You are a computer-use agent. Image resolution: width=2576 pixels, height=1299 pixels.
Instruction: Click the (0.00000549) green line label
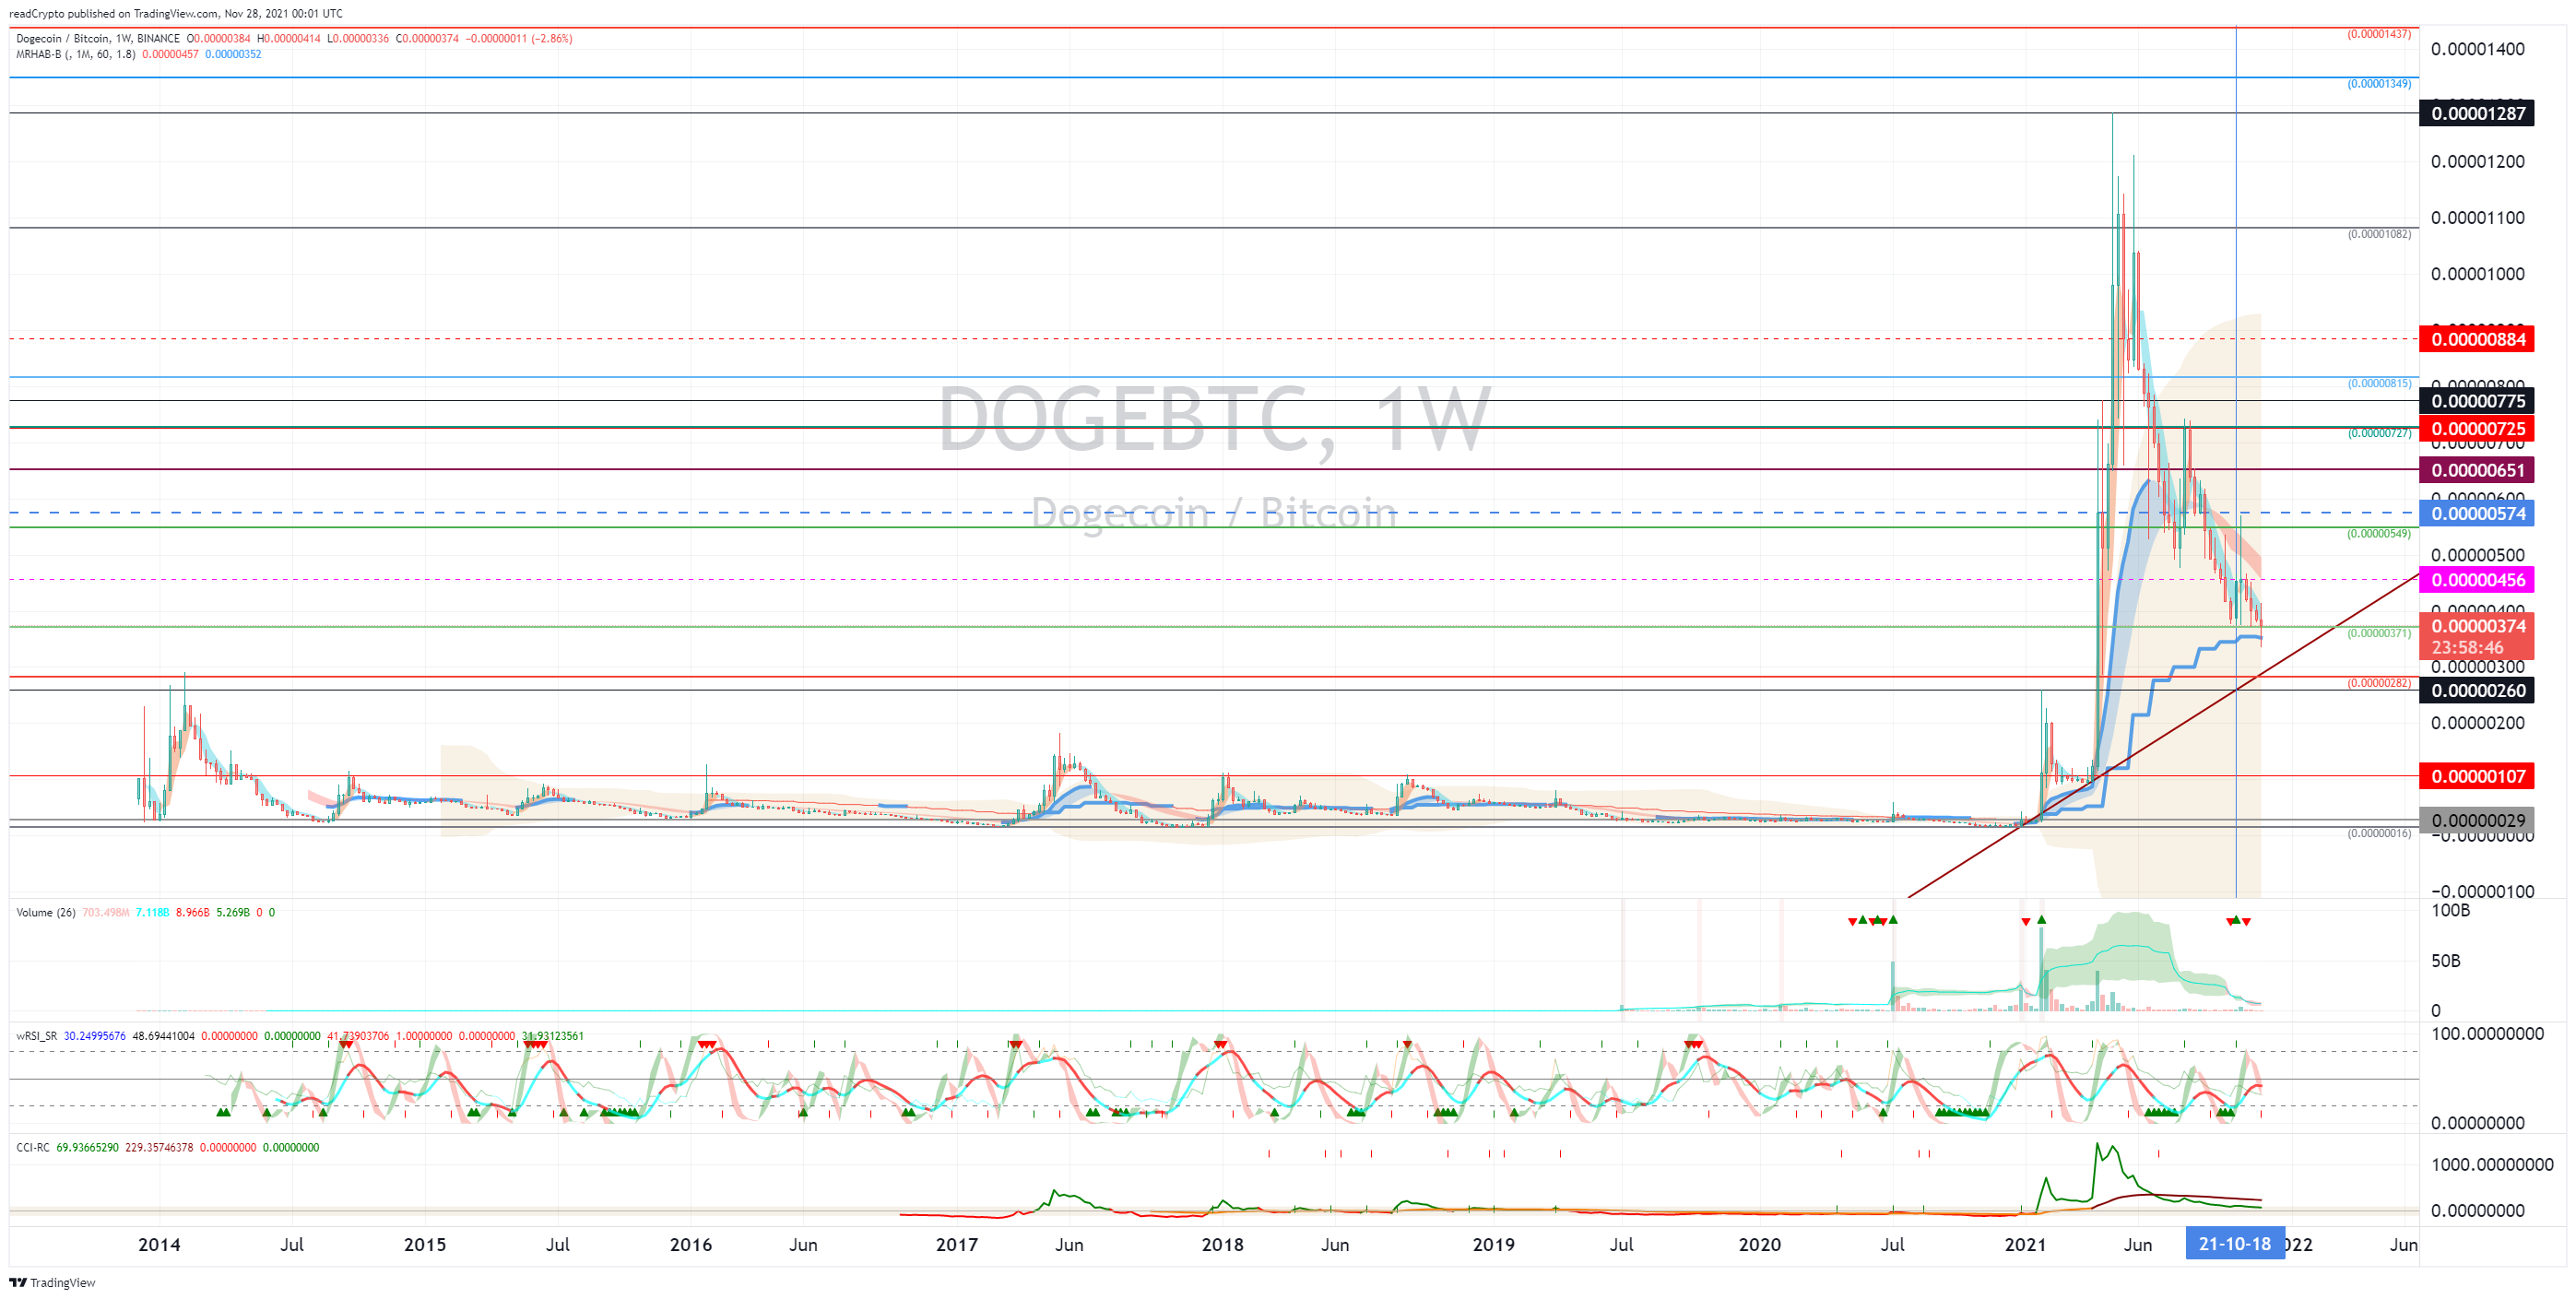pyautogui.click(x=2379, y=534)
